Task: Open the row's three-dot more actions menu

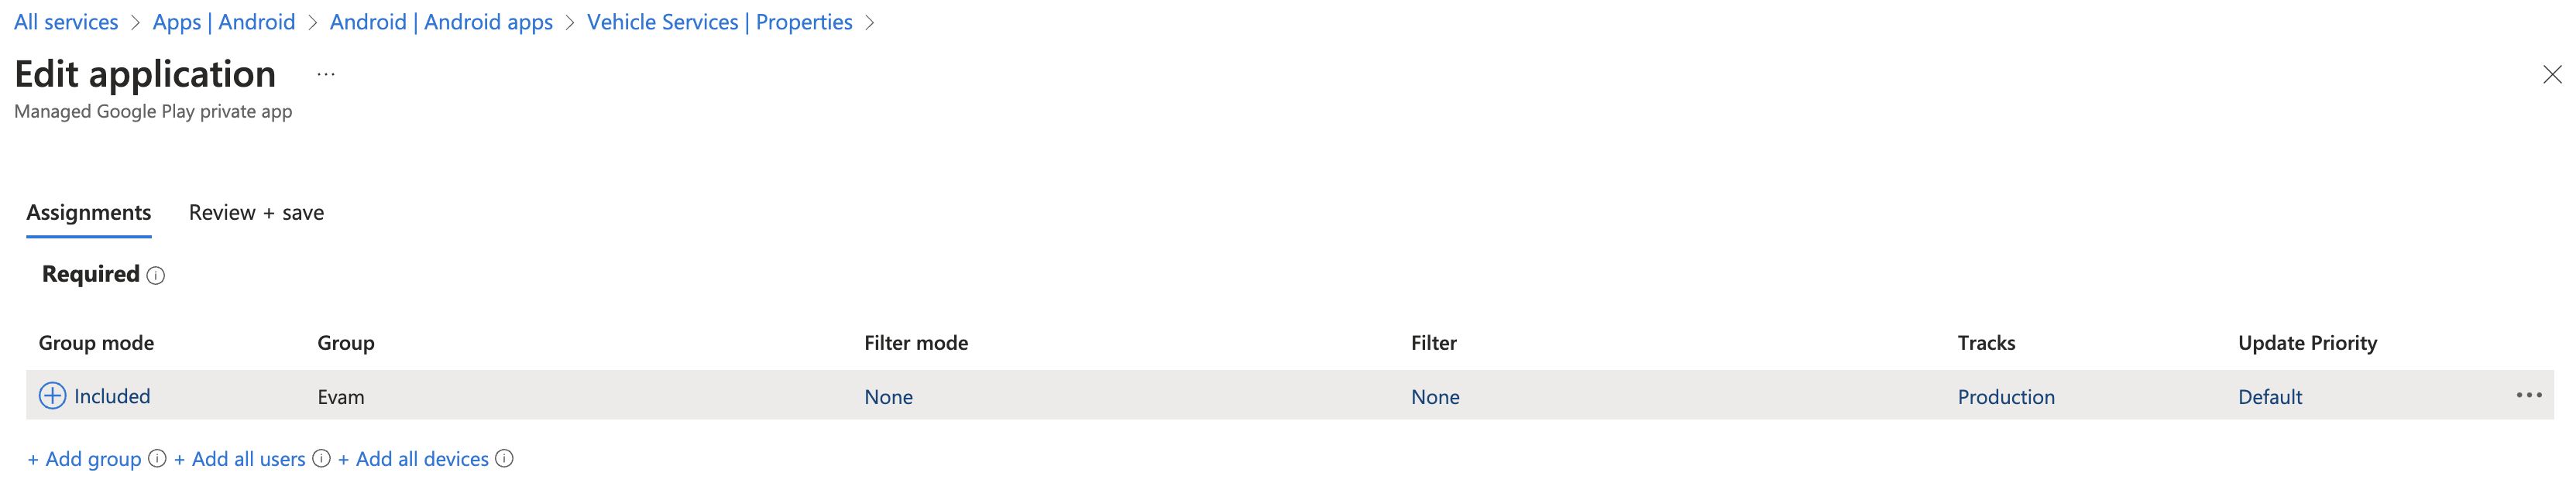Action: pos(2528,395)
